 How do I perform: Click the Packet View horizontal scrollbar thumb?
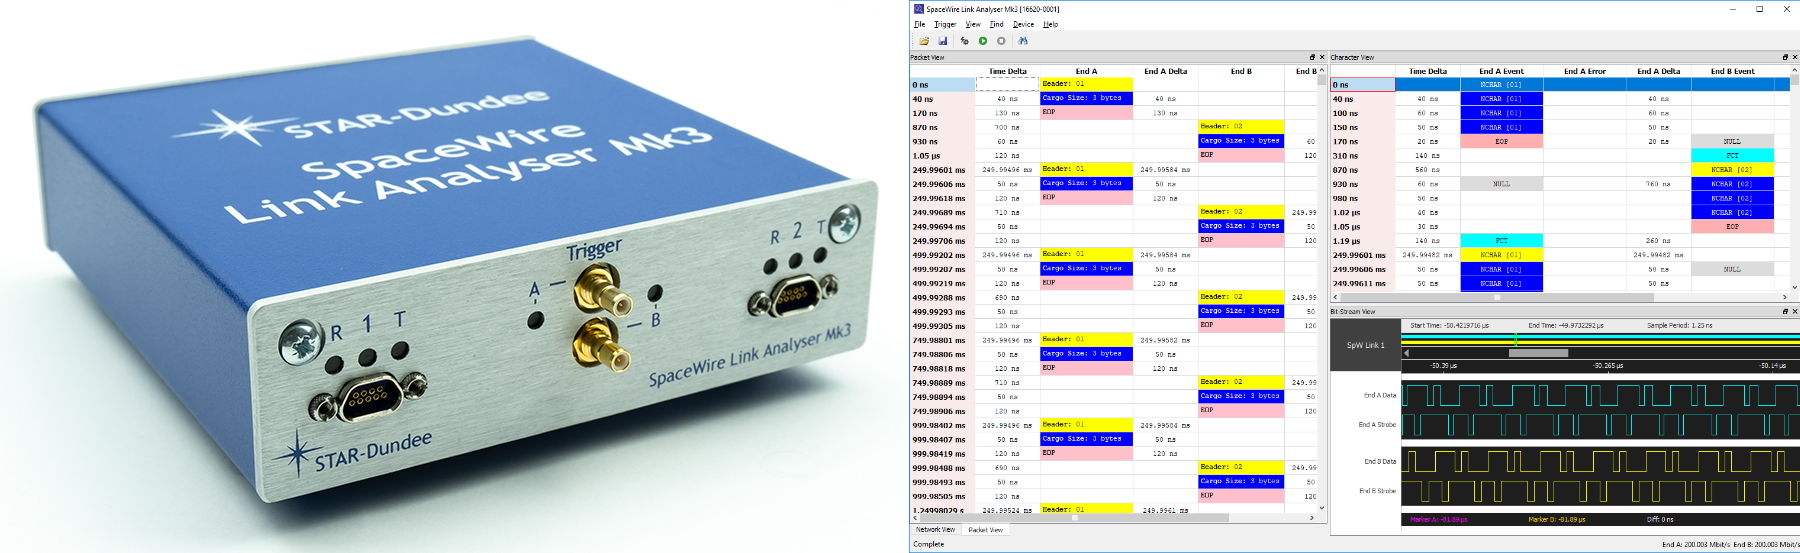[1075, 518]
